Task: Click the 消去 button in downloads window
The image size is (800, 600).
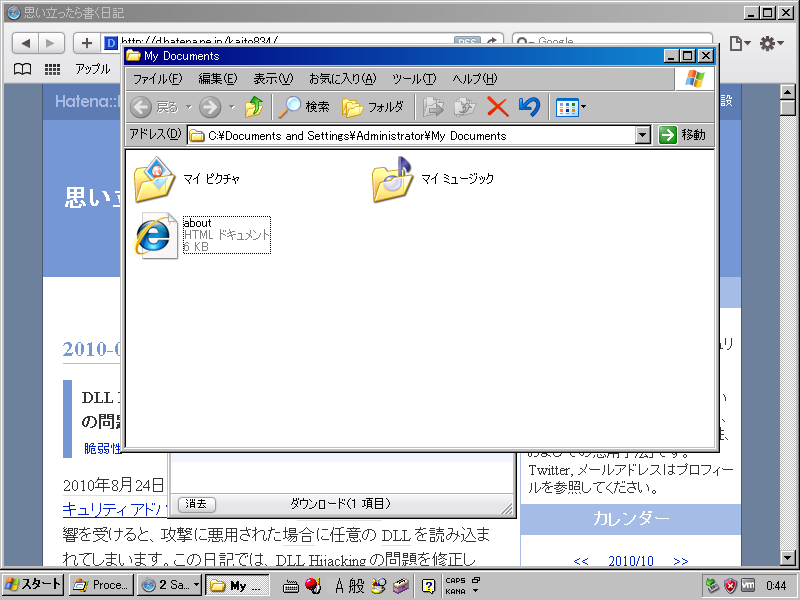Action: pyautogui.click(x=197, y=504)
